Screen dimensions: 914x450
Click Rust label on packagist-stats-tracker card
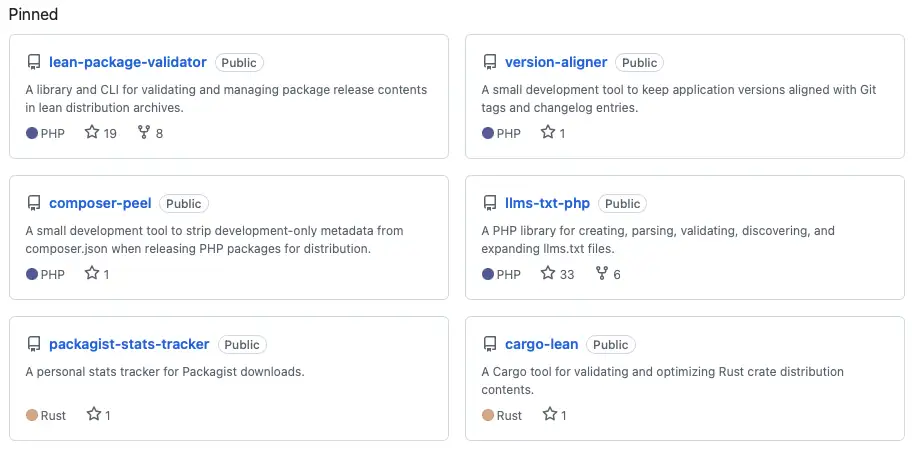click(x=53, y=415)
